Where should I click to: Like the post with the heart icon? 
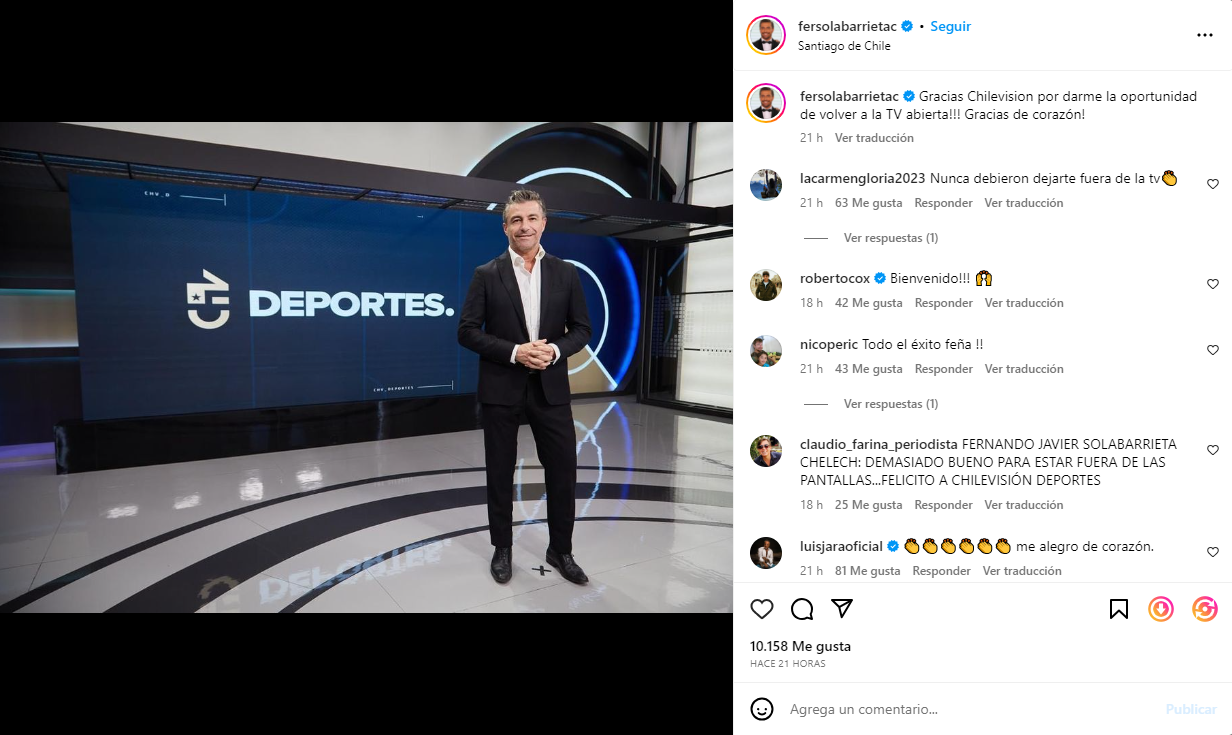(762, 609)
